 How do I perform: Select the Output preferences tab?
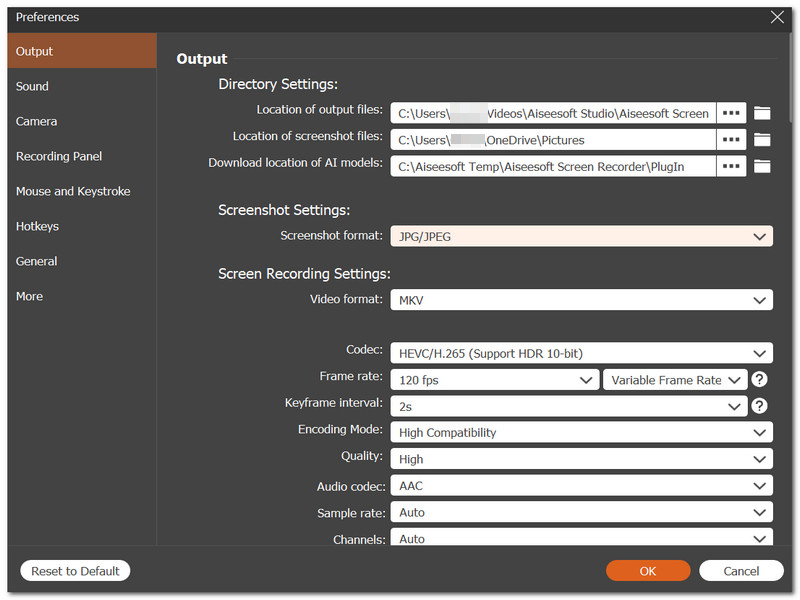tap(82, 51)
